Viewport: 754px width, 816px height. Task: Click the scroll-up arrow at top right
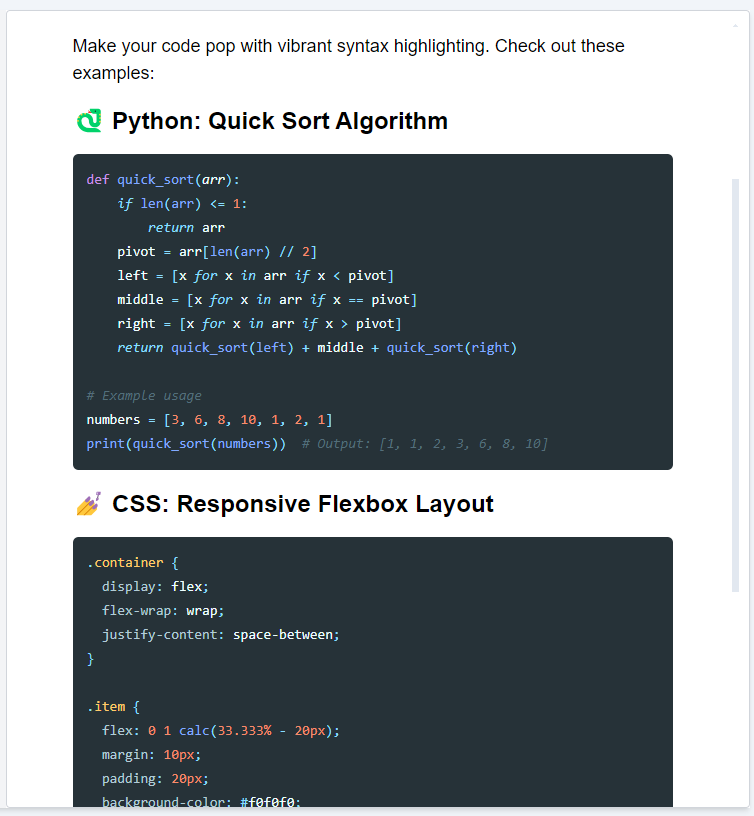pyautogui.click(x=736, y=24)
